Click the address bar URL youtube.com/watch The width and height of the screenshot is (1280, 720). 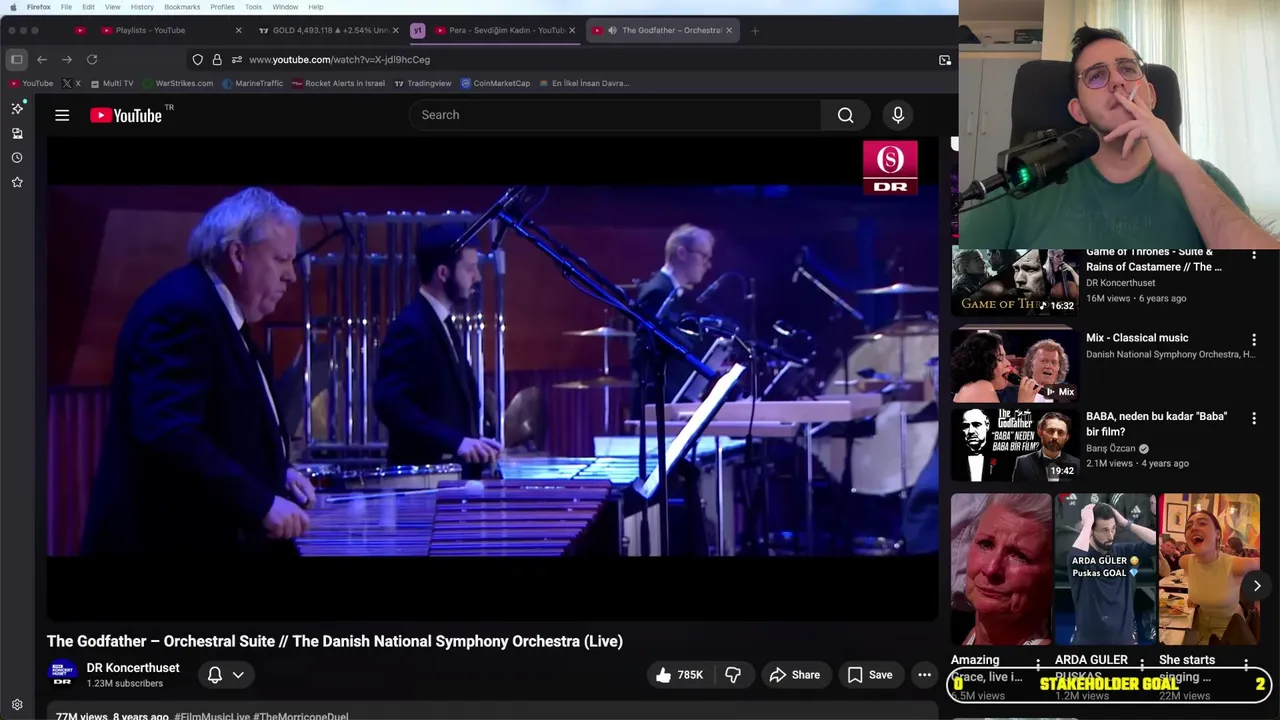point(339,60)
